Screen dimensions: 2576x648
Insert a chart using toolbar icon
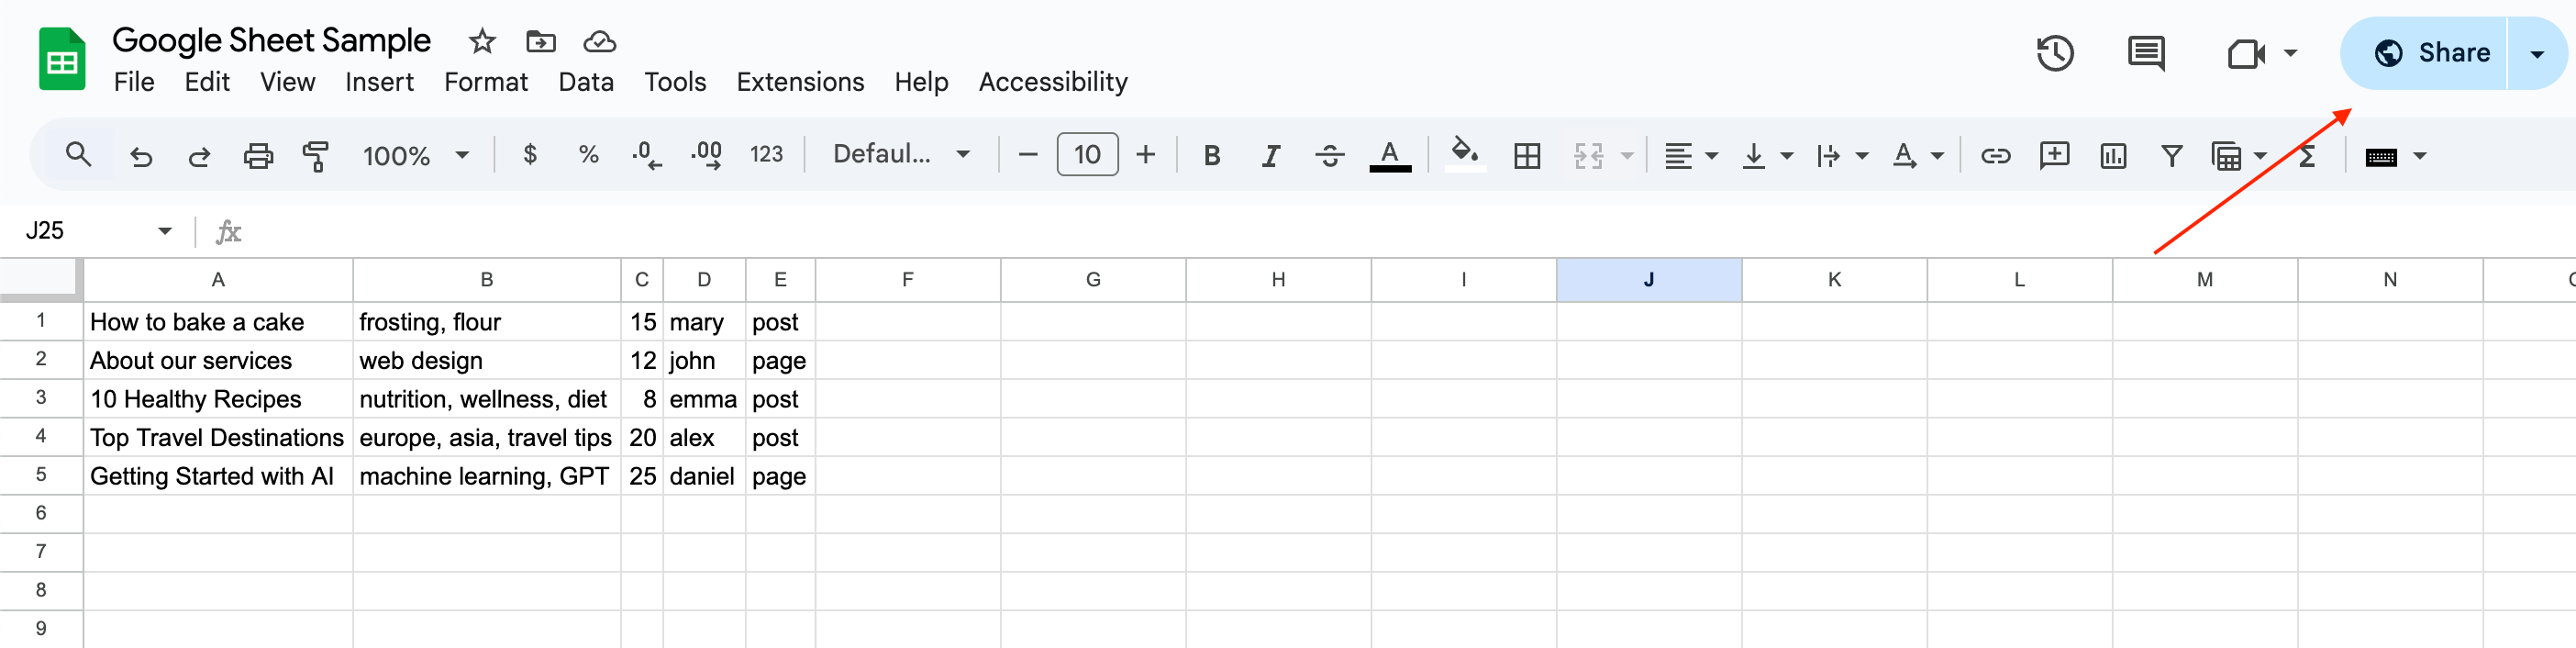tap(2113, 156)
